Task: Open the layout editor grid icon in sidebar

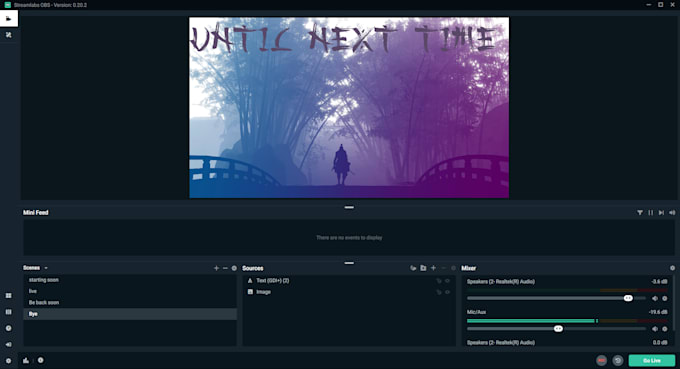Action: (9, 296)
